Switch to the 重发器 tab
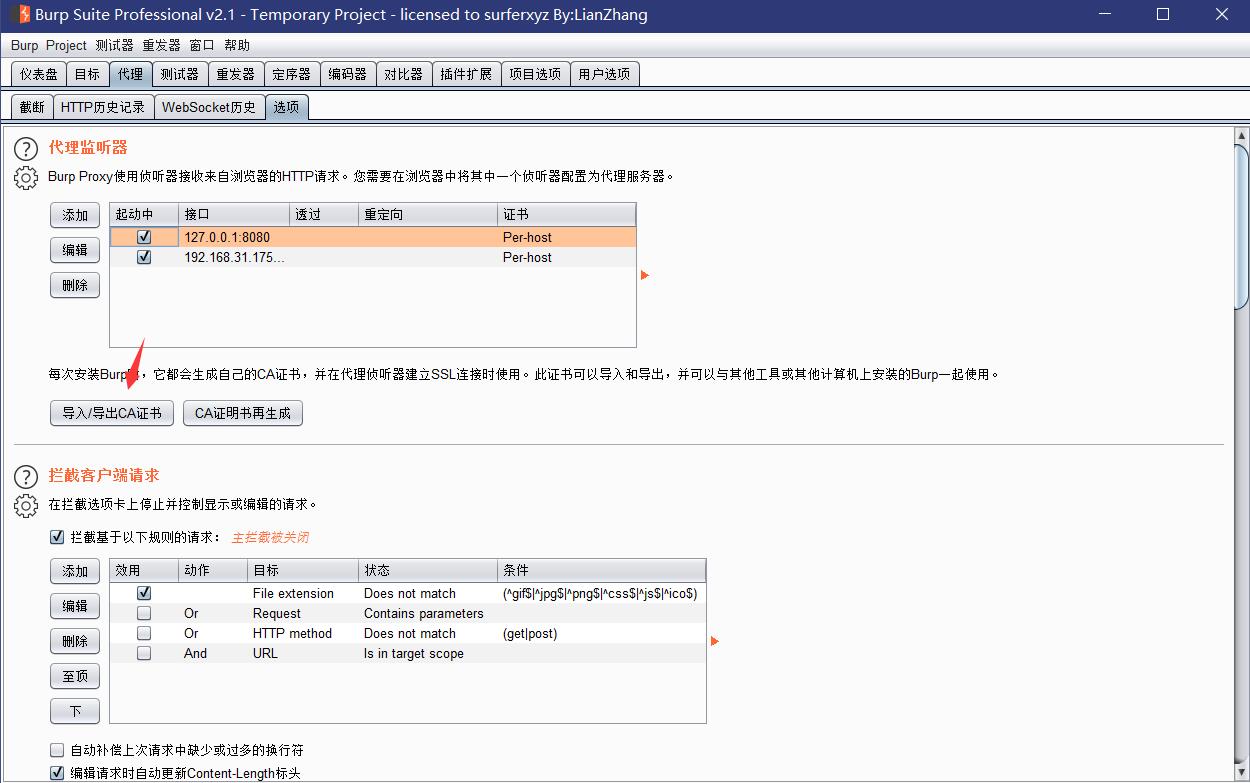The height and width of the screenshot is (783, 1250). [x=235, y=74]
